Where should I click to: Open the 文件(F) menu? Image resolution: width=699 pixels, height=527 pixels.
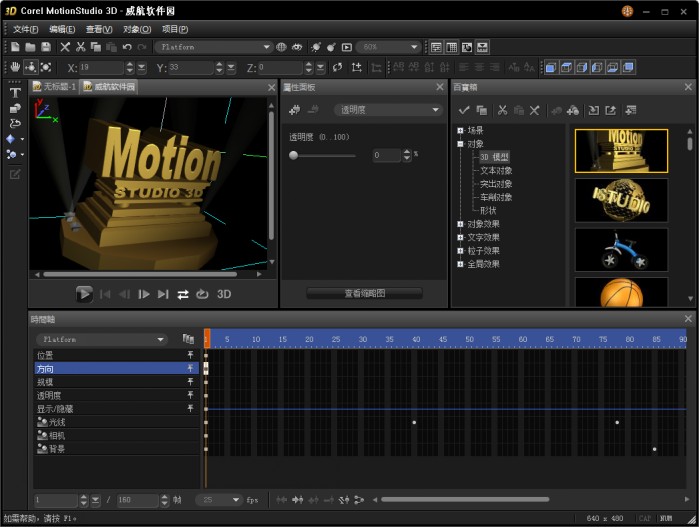(25, 29)
